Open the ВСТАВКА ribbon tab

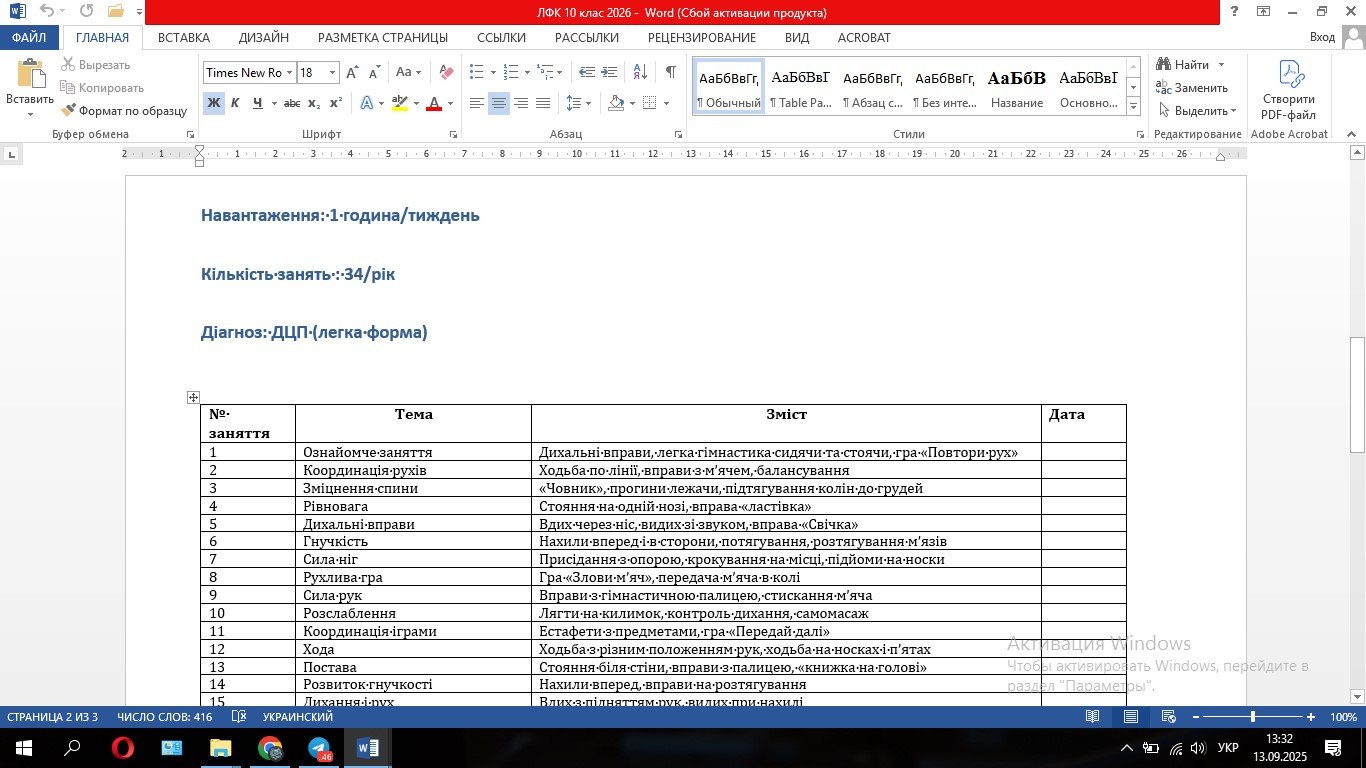coord(183,38)
